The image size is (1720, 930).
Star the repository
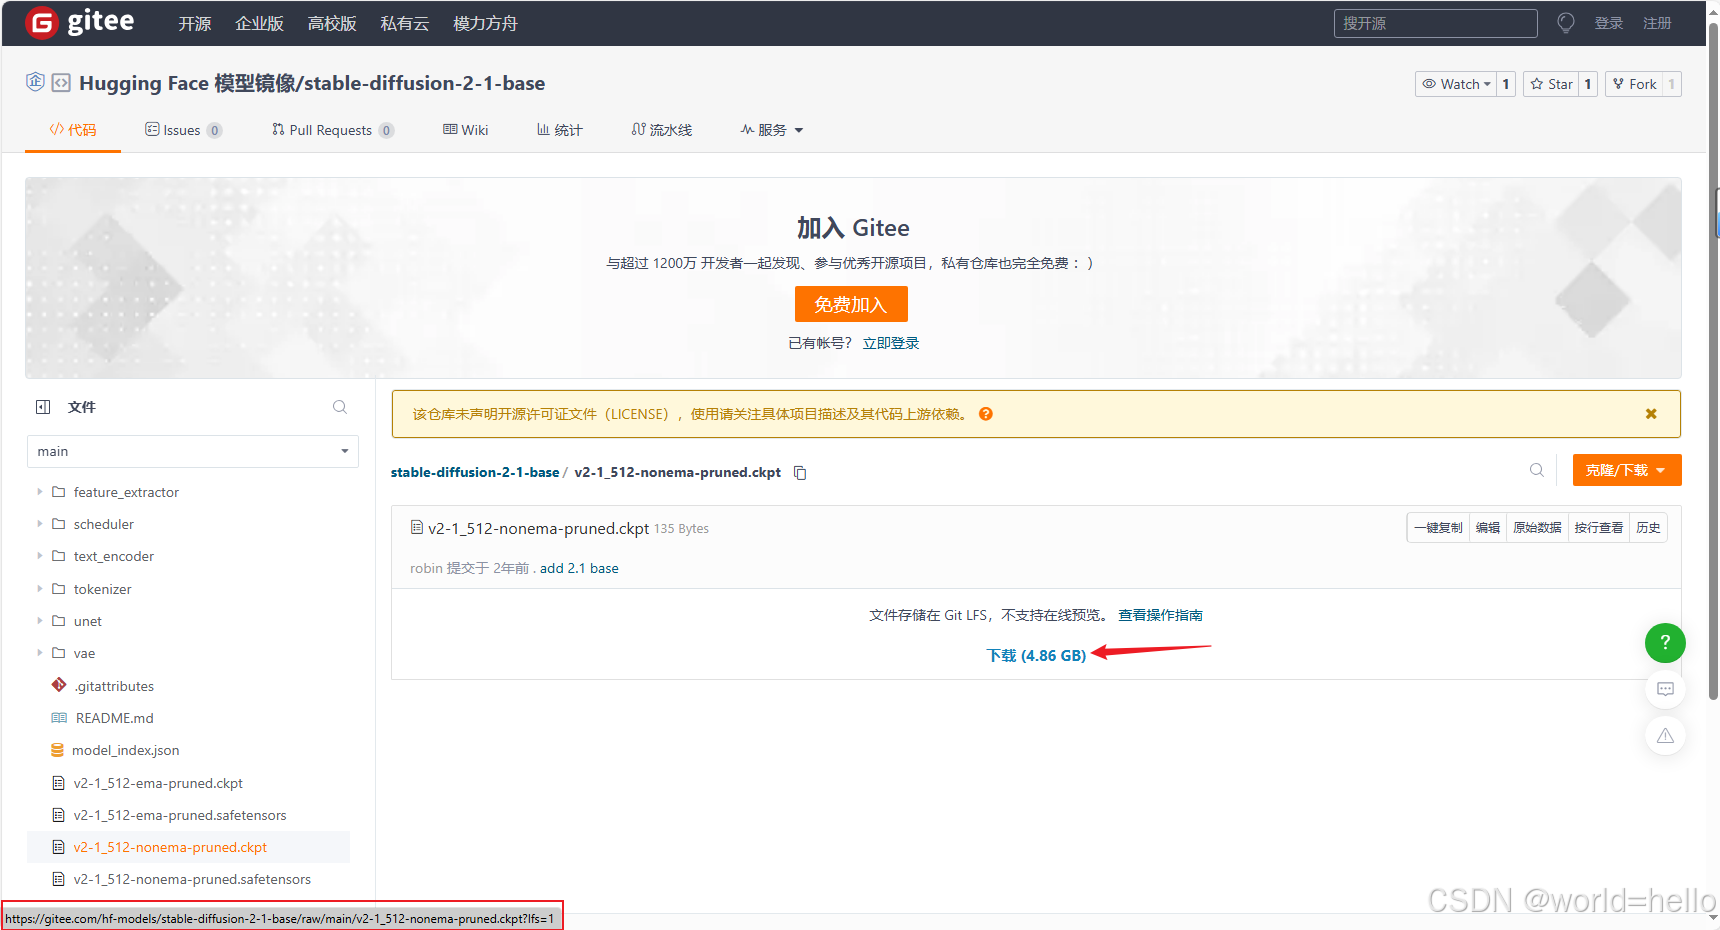tap(1551, 84)
